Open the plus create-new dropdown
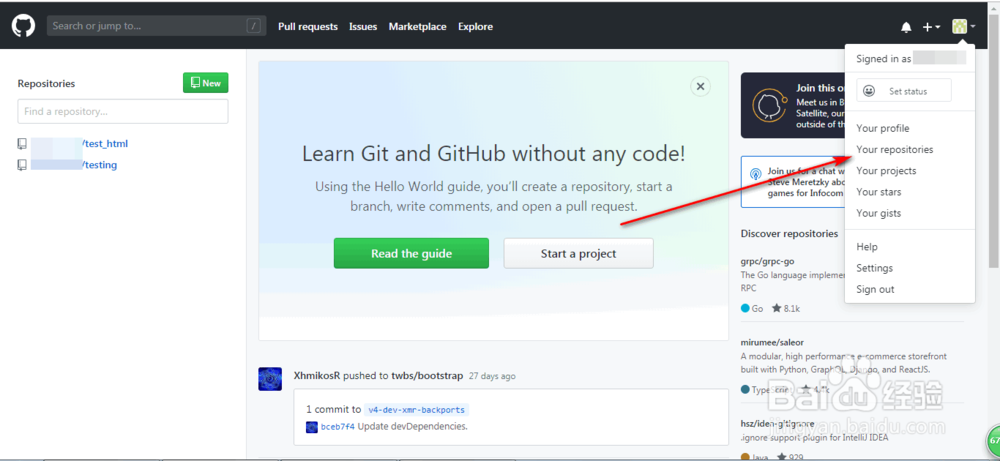The image size is (1000, 461). [x=930, y=27]
